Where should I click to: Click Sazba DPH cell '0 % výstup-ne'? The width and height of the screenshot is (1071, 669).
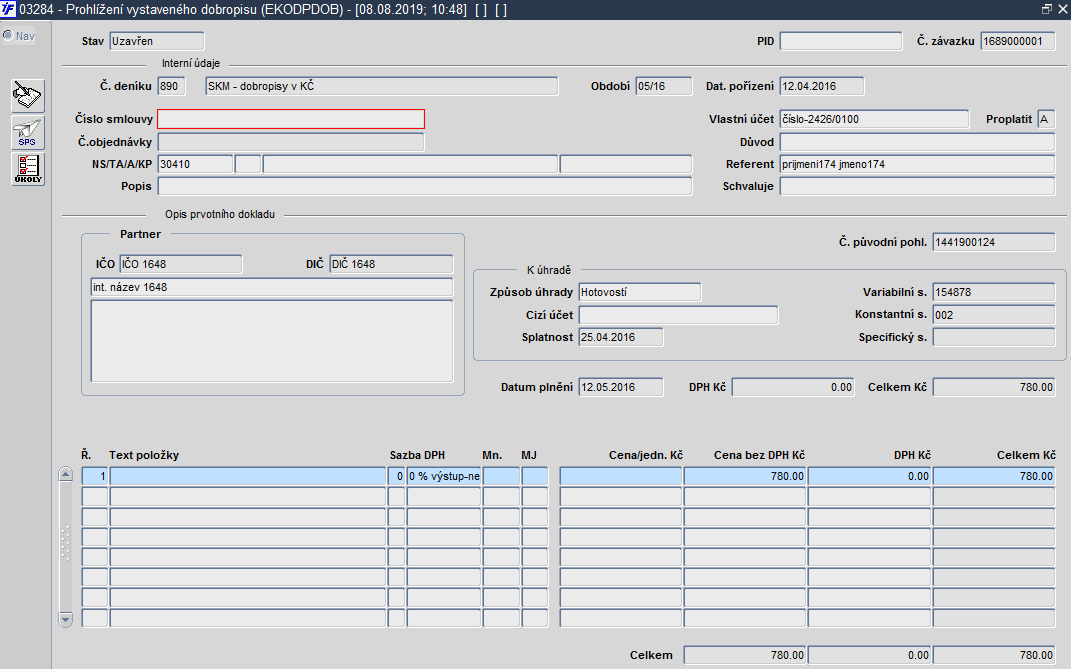tap(444, 476)
